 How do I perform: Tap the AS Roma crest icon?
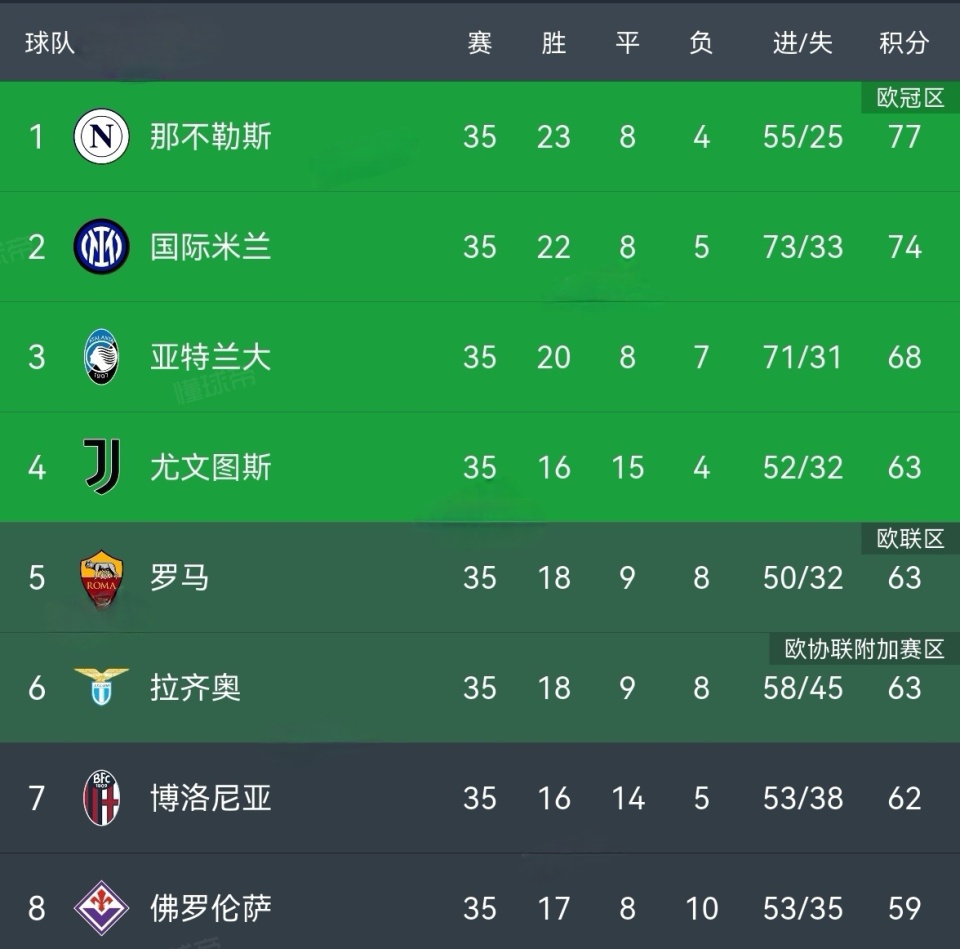pos(101,577)
